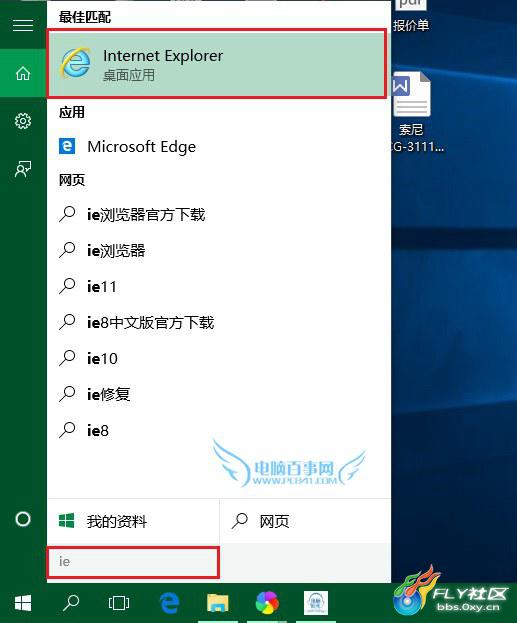Open the Windows Start button
Viewport: 517px width, 623px height.
(23, 603)
